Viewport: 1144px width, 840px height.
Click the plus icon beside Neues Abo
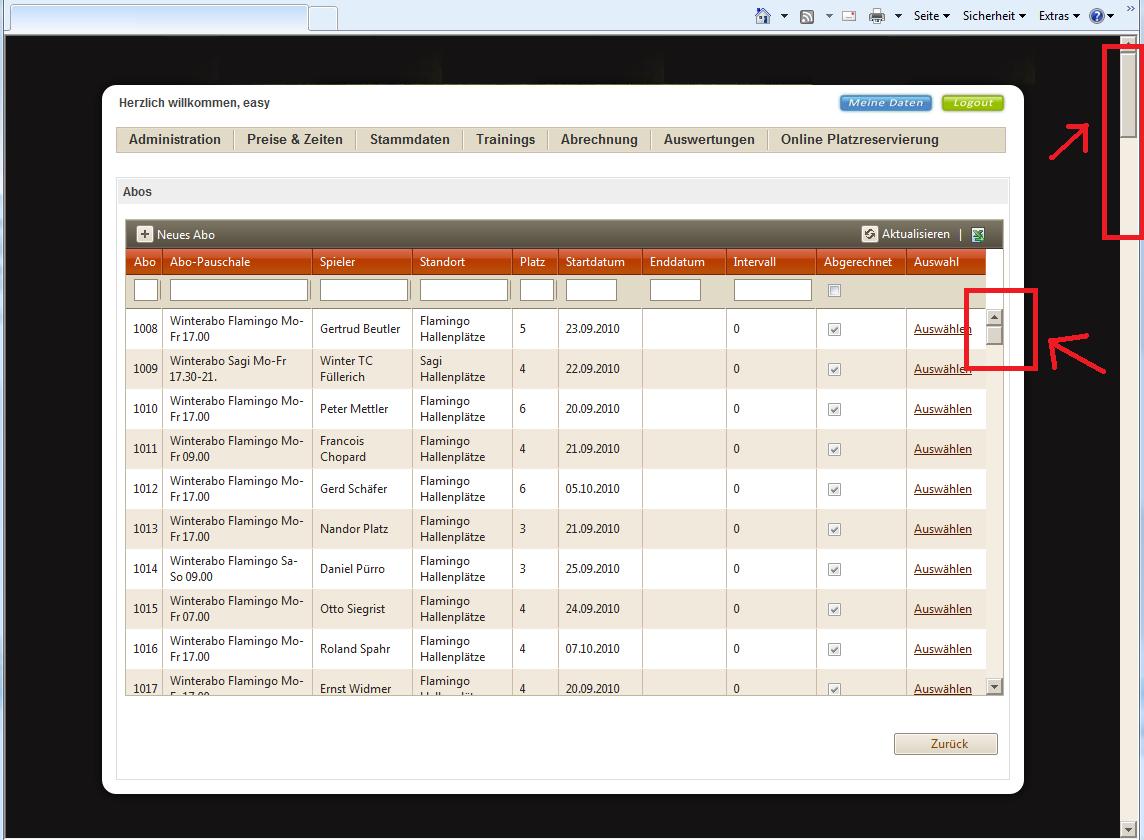tap(144, 234)
